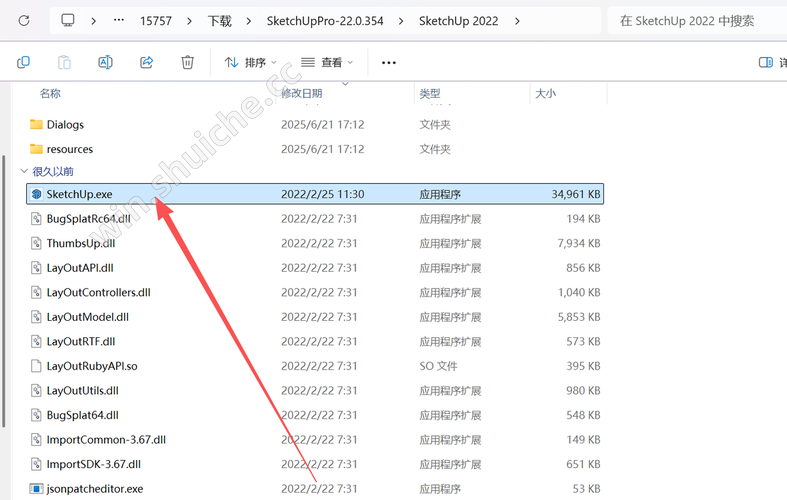Click the 2022/2/25 11:30 date cell

tap(323, 194)
